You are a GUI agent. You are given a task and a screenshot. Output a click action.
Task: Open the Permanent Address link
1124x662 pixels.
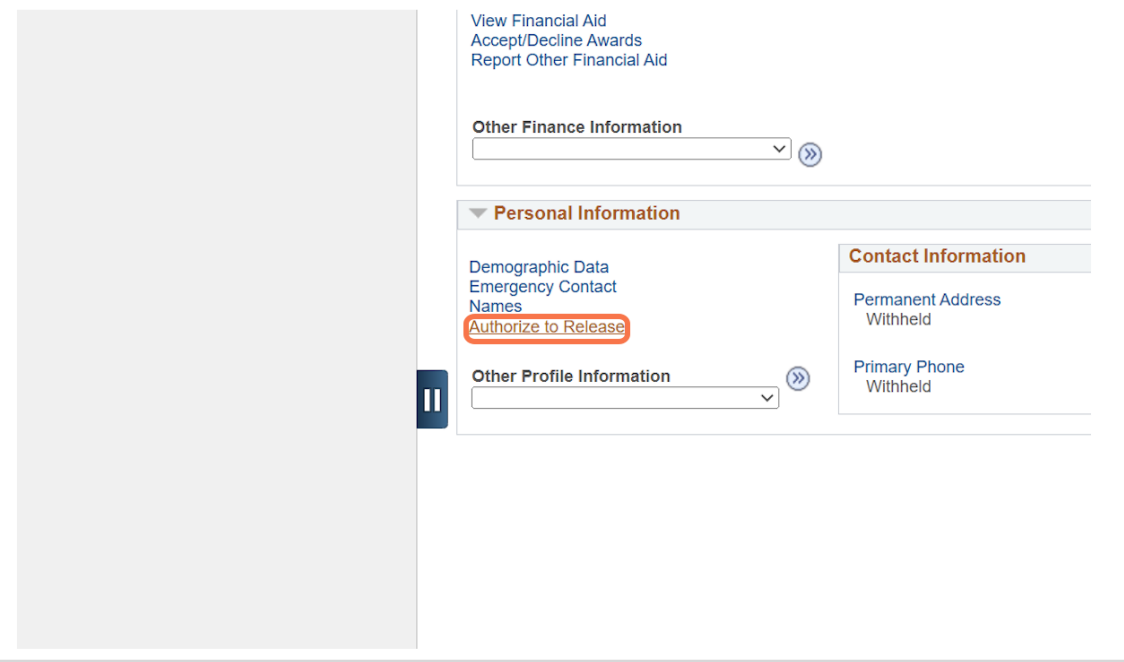tap(927, 299)
